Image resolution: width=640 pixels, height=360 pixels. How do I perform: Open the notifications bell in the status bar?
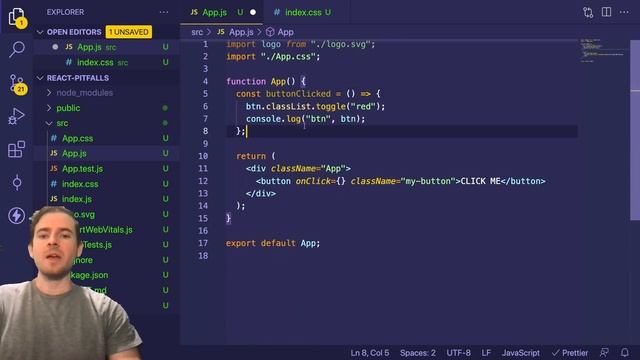[x=624, y=352]
